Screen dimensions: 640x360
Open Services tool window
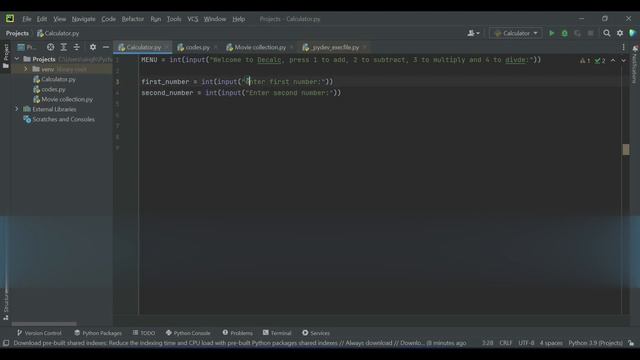pos(316,333)
